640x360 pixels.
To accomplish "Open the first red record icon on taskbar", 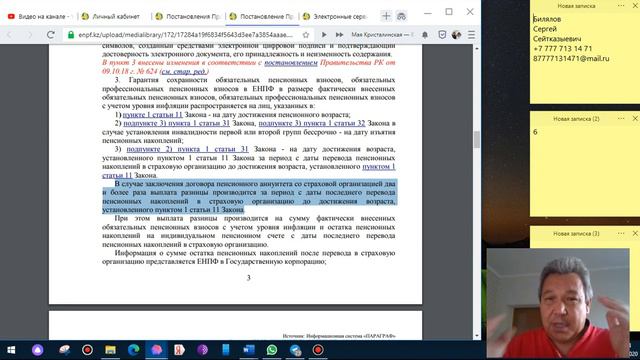I will 87,350.
